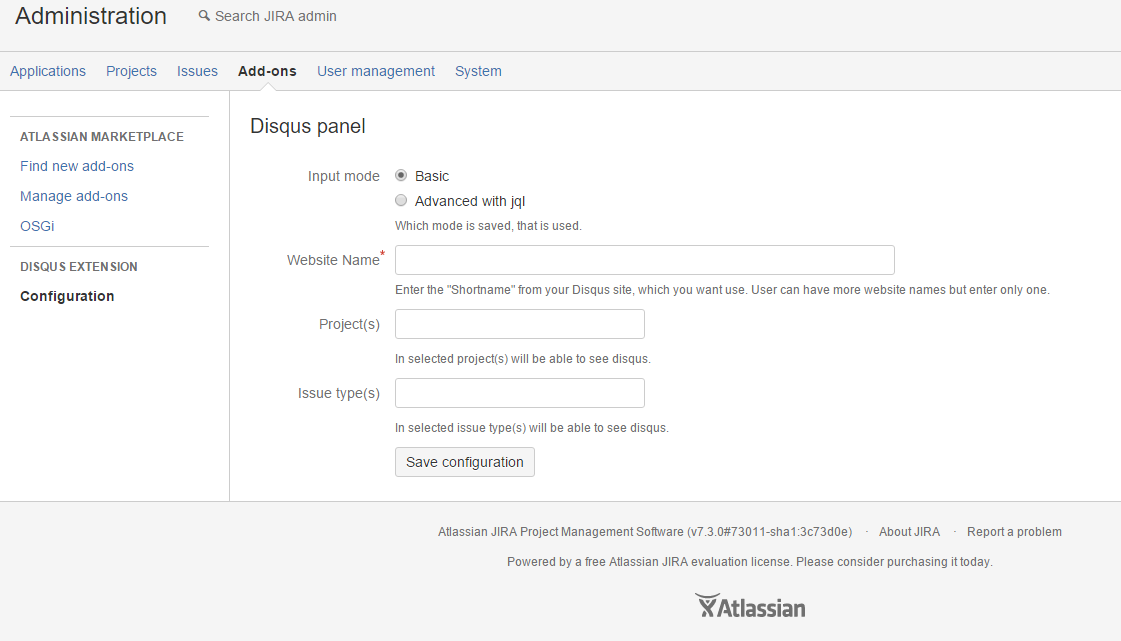This screenshot has height=641, width=1121.
Task: Click Save configuration button
Action: 465,462
